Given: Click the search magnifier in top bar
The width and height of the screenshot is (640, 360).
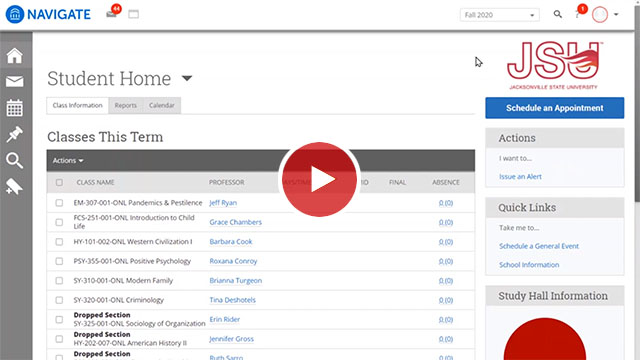Looking at the screenshot, I should pyautogui.click(x=558, y=14).
